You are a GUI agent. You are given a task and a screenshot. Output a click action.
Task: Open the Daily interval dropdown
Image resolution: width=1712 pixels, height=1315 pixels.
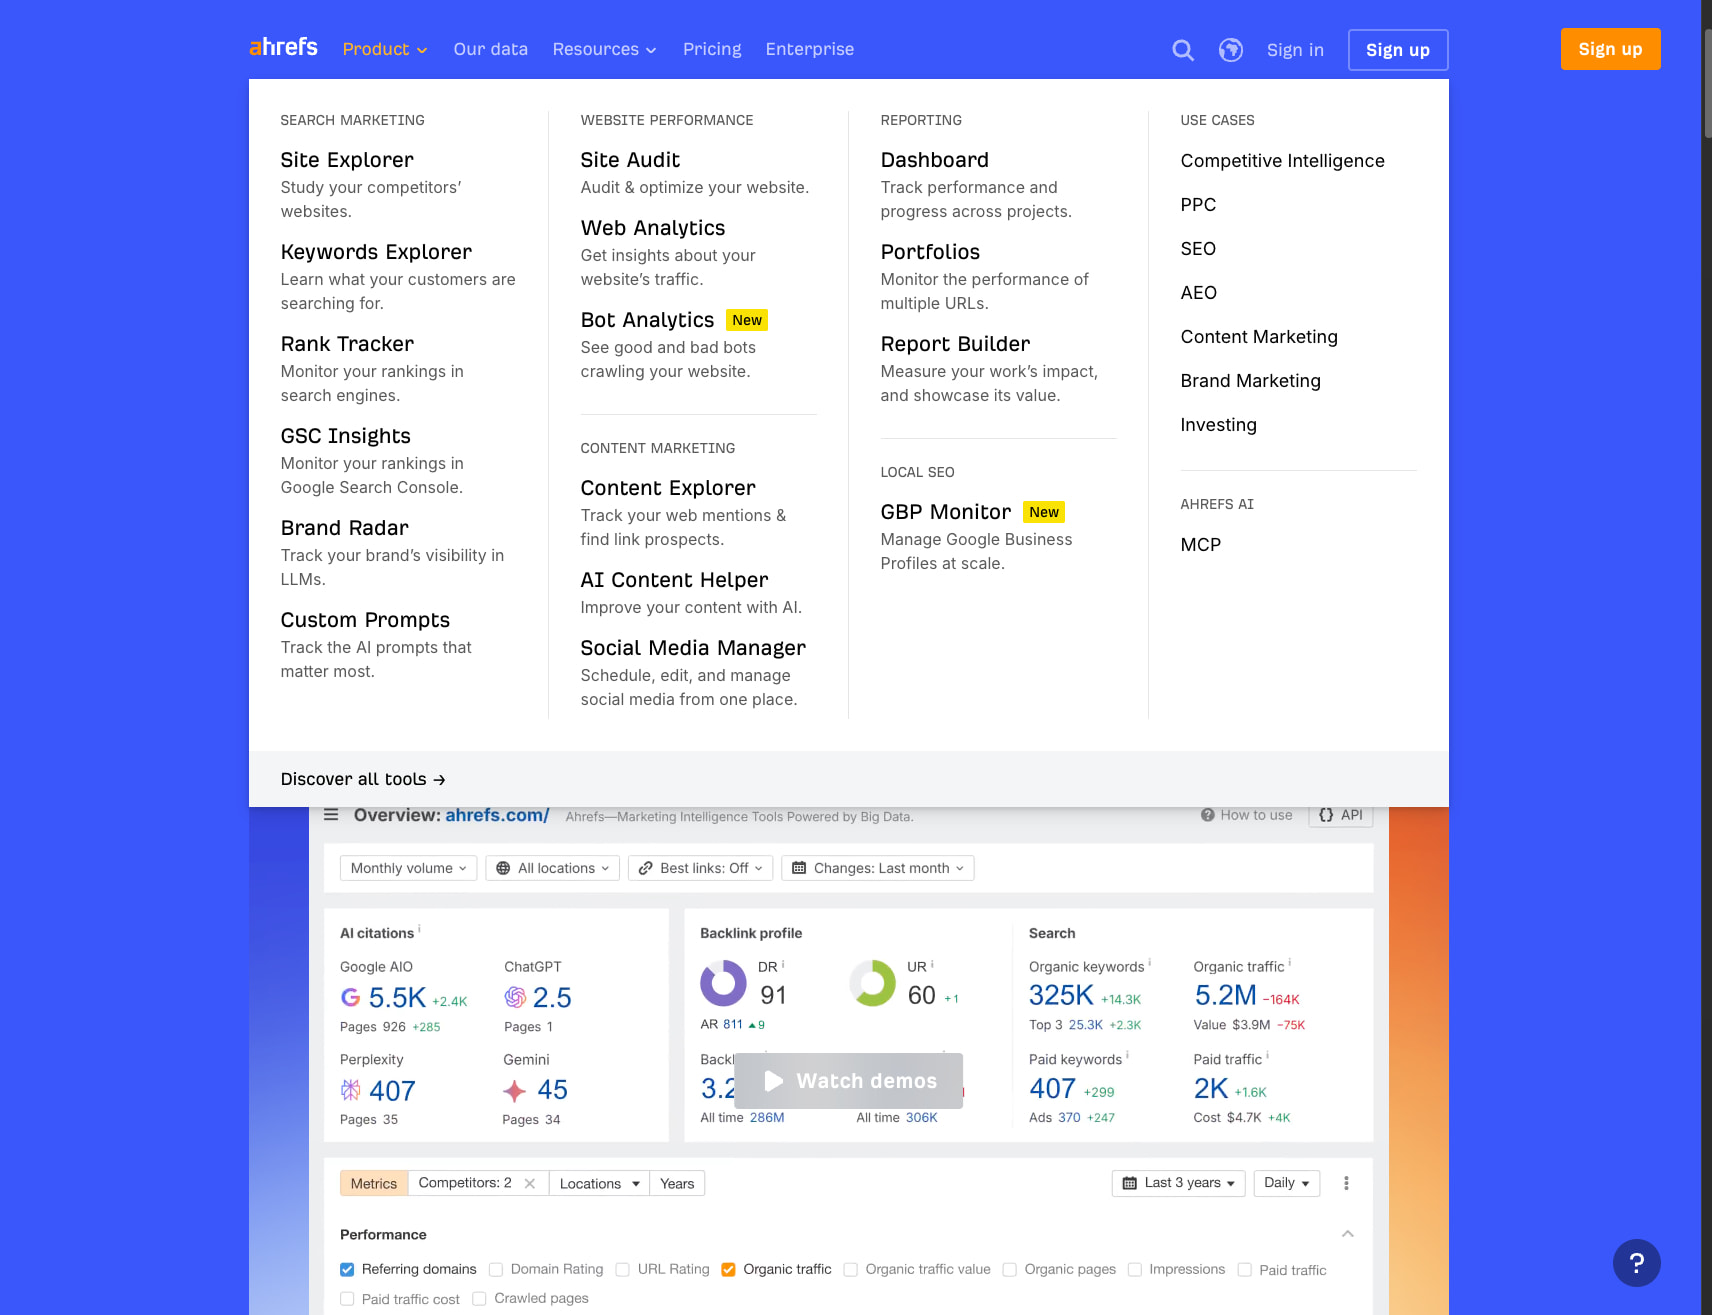pyautogui.click(x=1286, y=1183)
